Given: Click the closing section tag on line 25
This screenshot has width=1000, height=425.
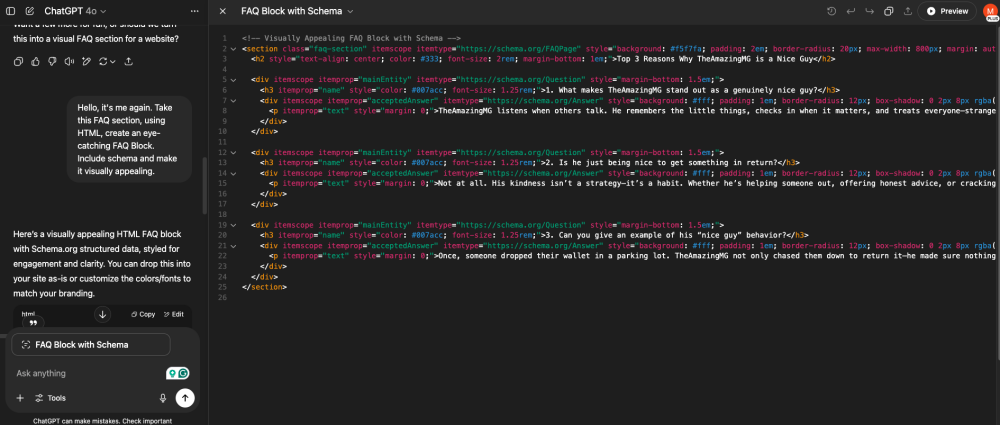Looking at the screenshot, I should tap(265, 287).
